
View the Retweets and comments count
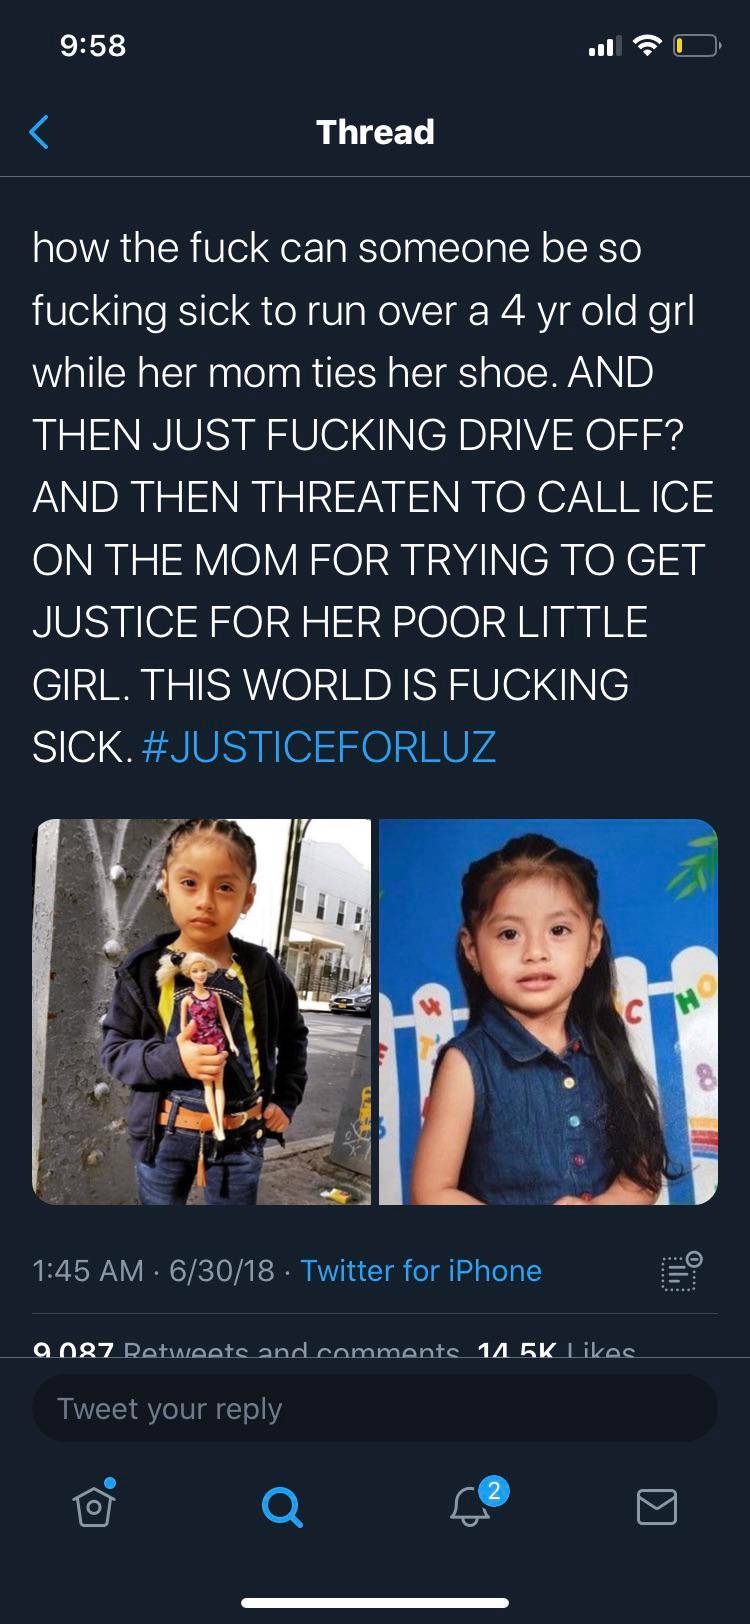(246, 1348)
